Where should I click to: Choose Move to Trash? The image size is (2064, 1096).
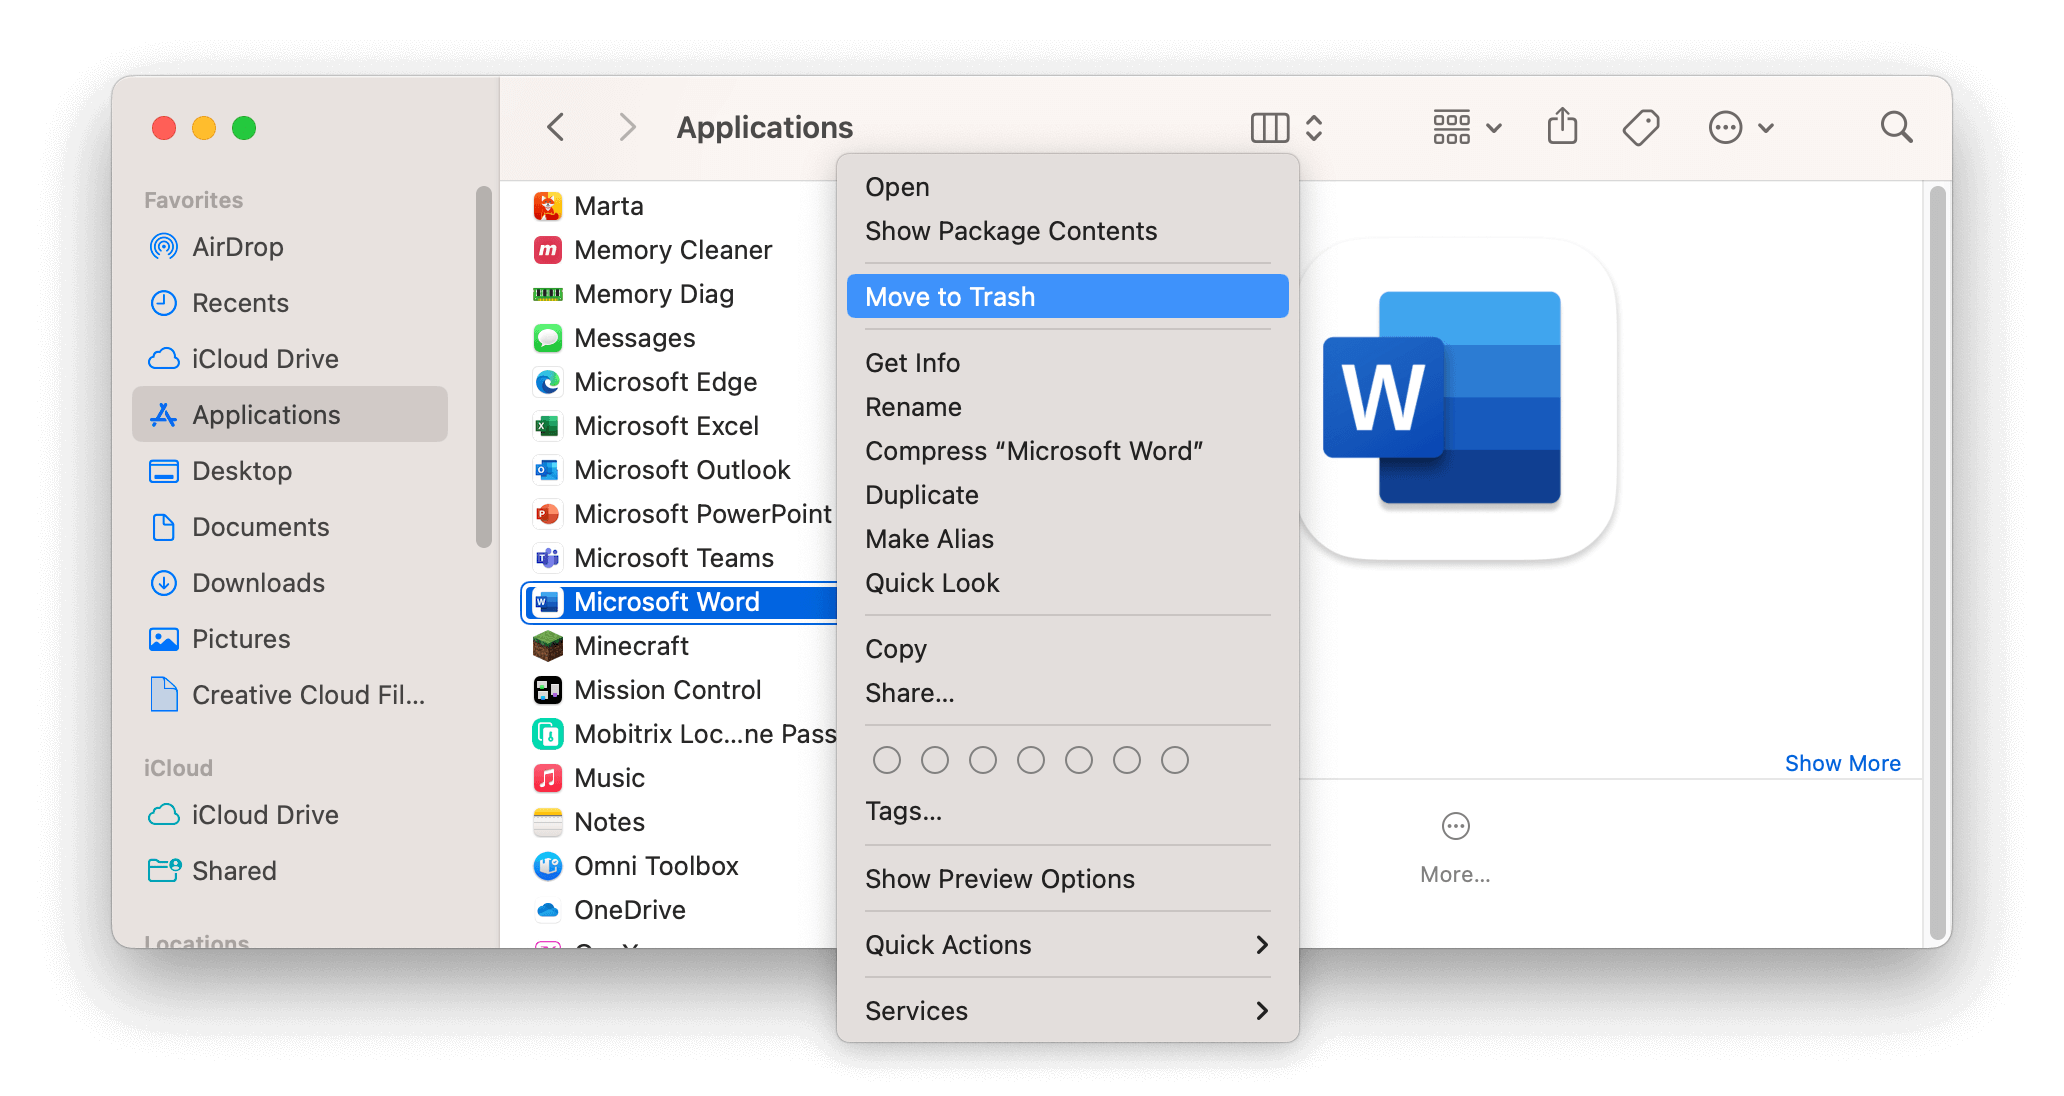click(x=1067, y=297)
